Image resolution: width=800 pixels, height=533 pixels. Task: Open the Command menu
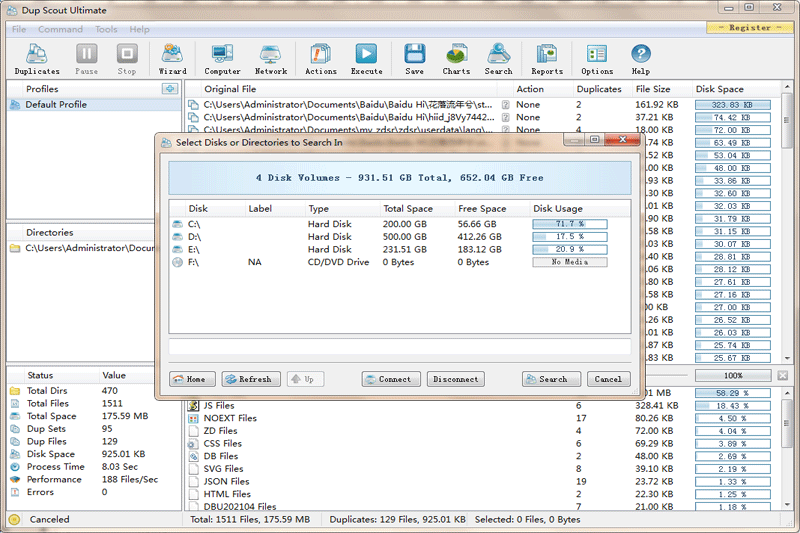(60, 29)
